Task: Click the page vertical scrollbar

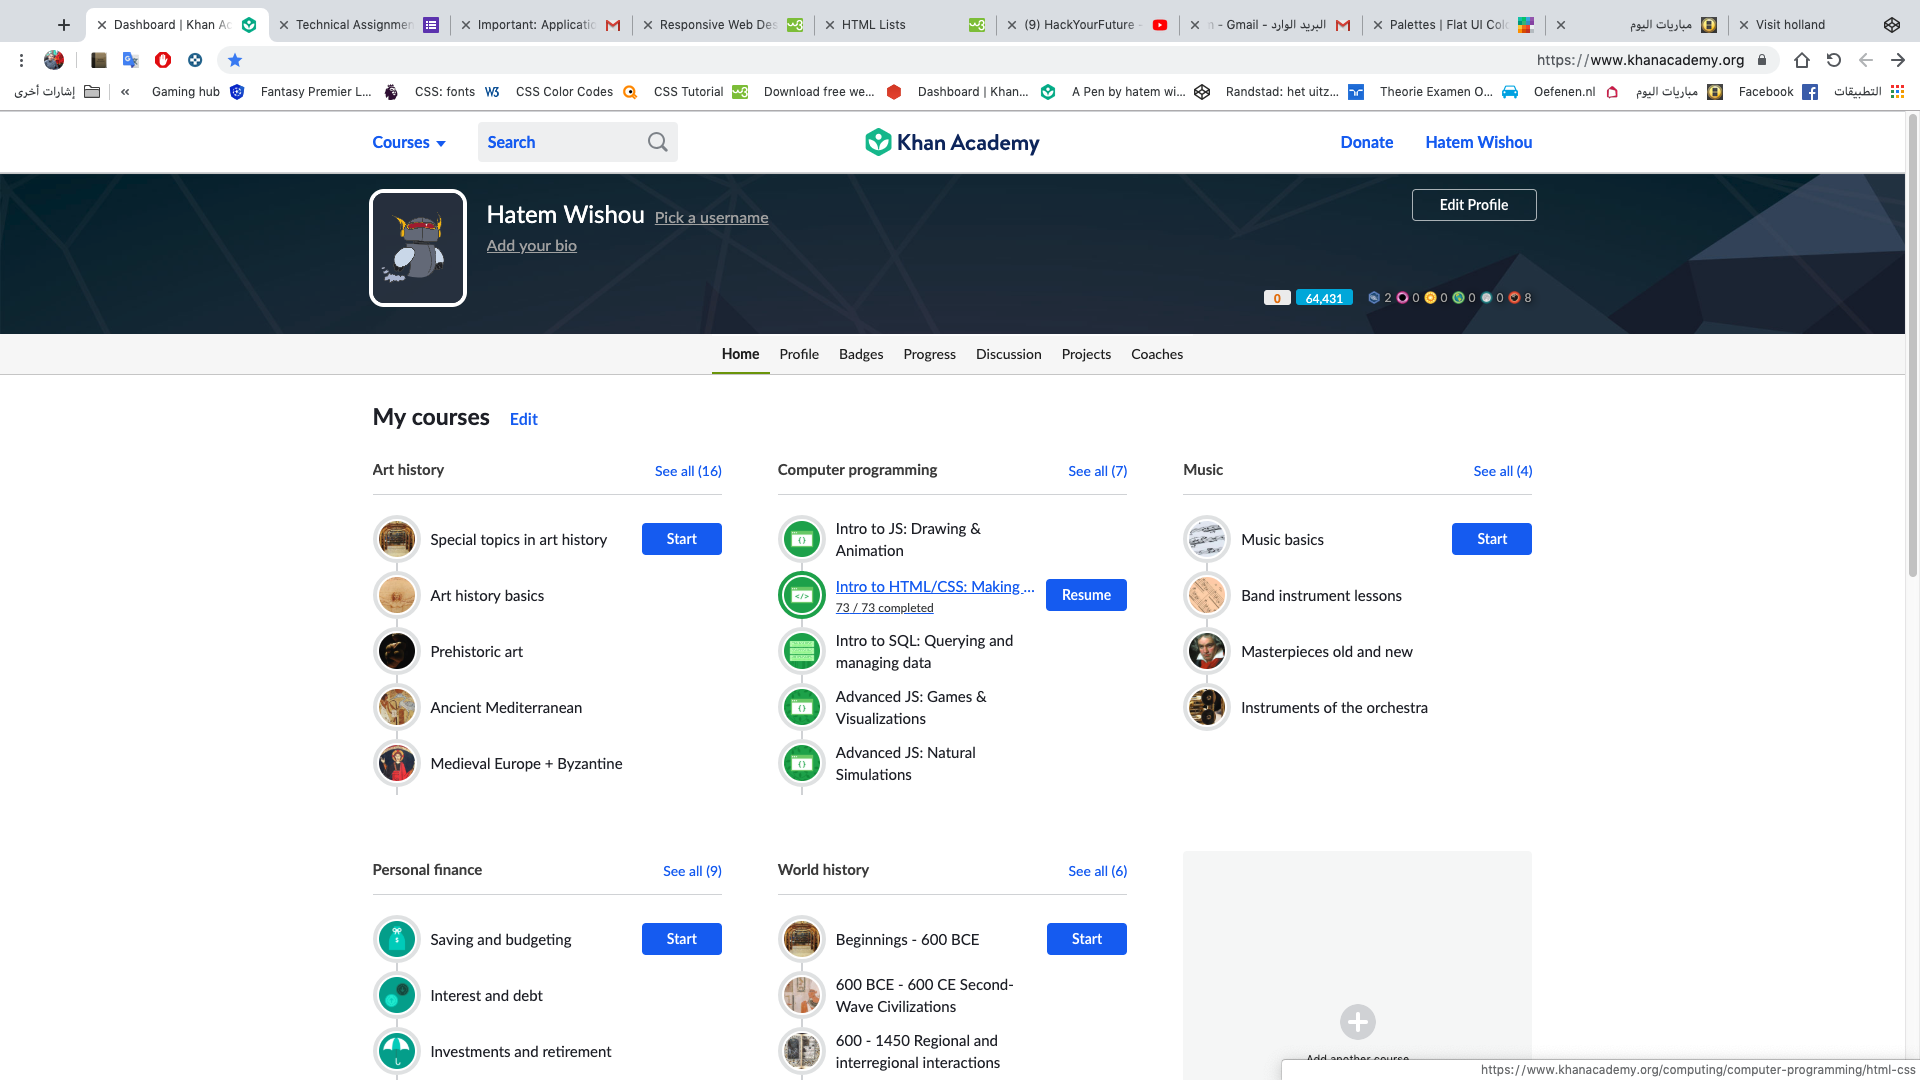Action: pos(1912,345)
